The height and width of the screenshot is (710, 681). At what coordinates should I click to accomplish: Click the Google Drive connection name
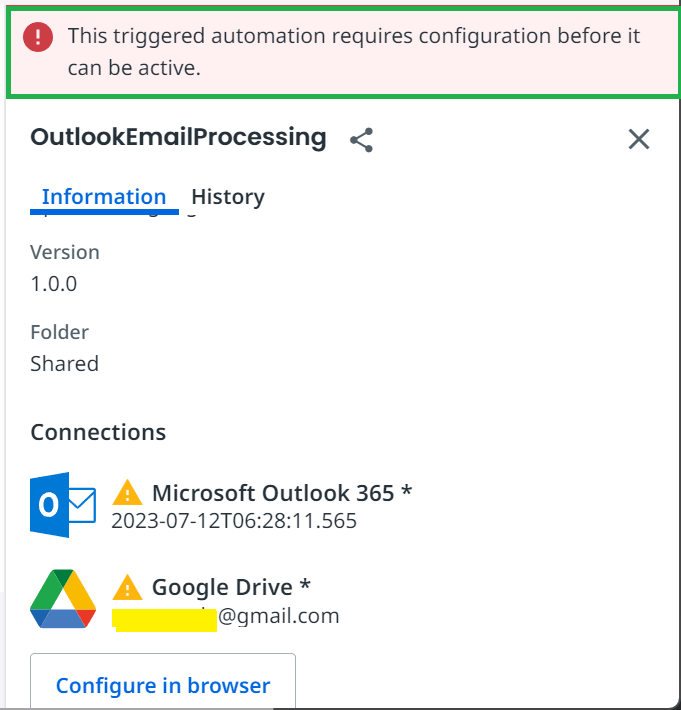pos(231,587)
